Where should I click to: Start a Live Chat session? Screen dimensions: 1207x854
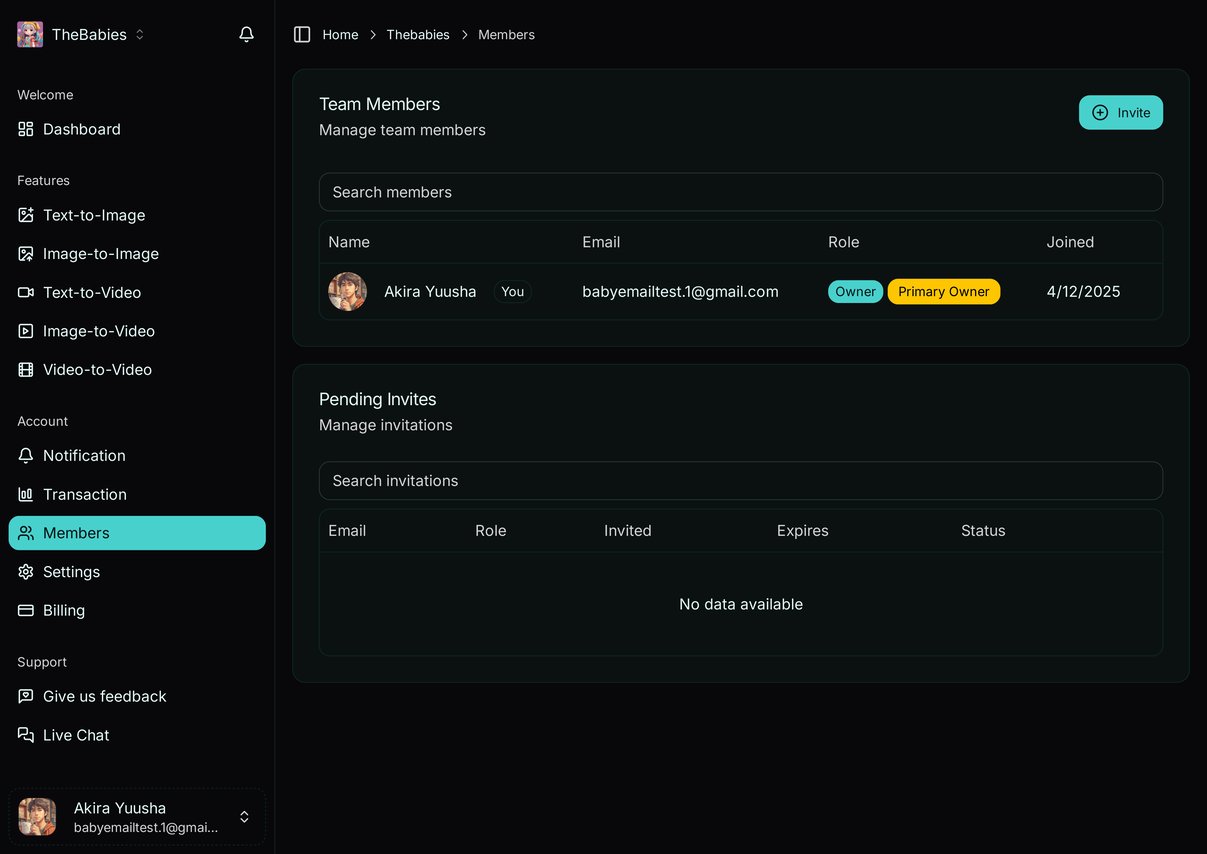click(x=76, y=735)
